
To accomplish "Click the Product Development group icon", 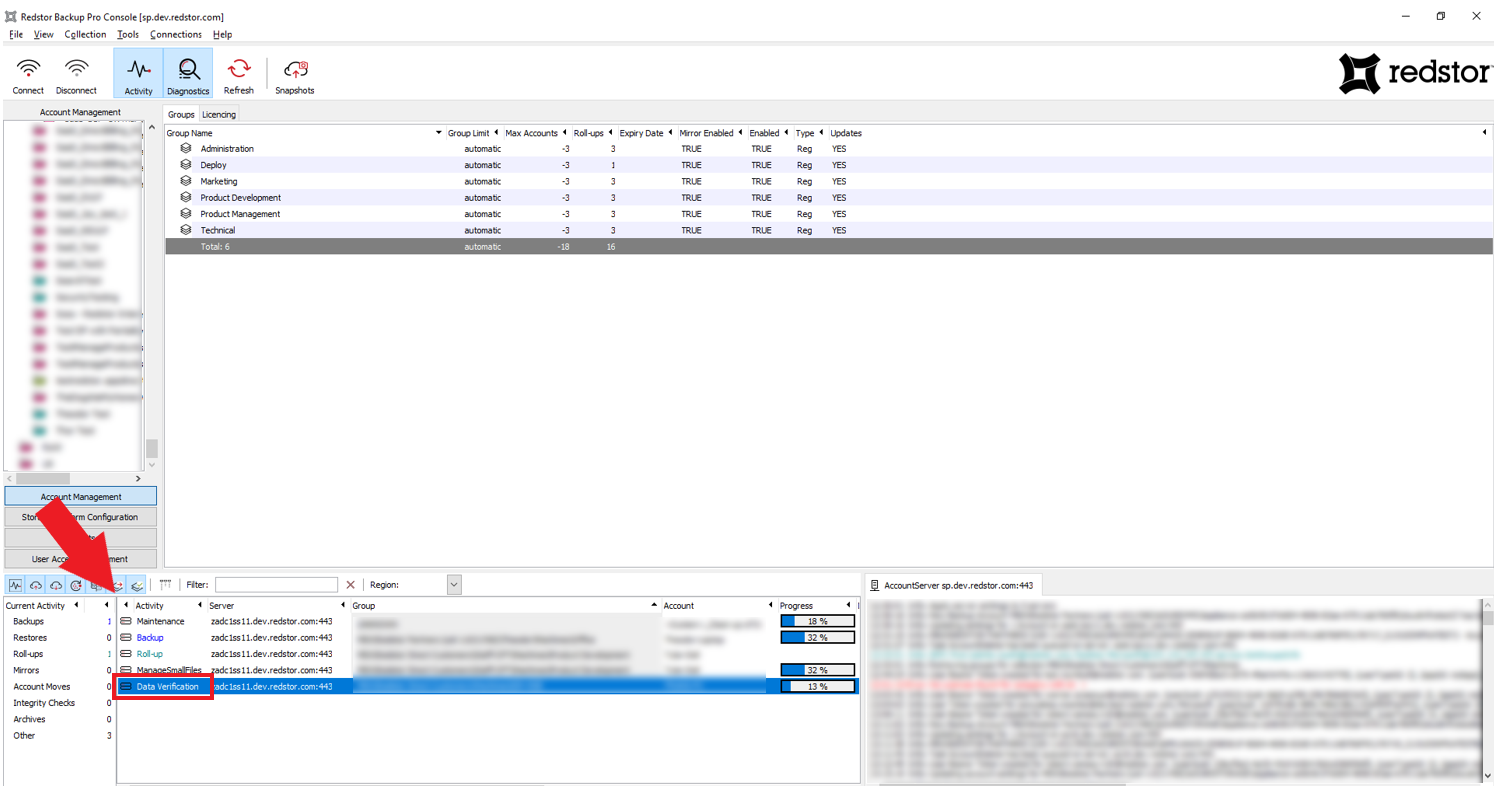I will [186, 197].
